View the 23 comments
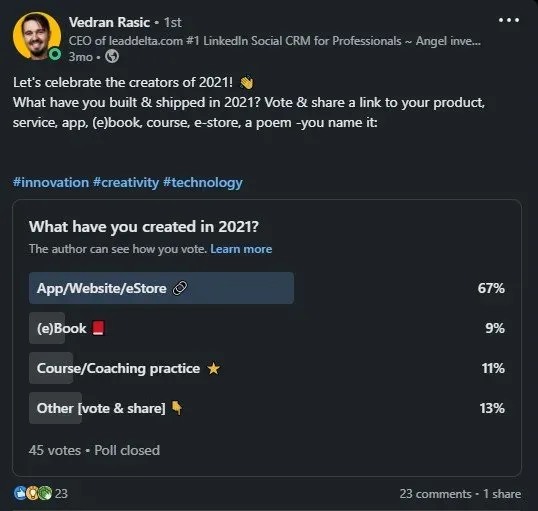Image resolution: width=538 pixels, height=511 pixels. click(x=435, y=493)
